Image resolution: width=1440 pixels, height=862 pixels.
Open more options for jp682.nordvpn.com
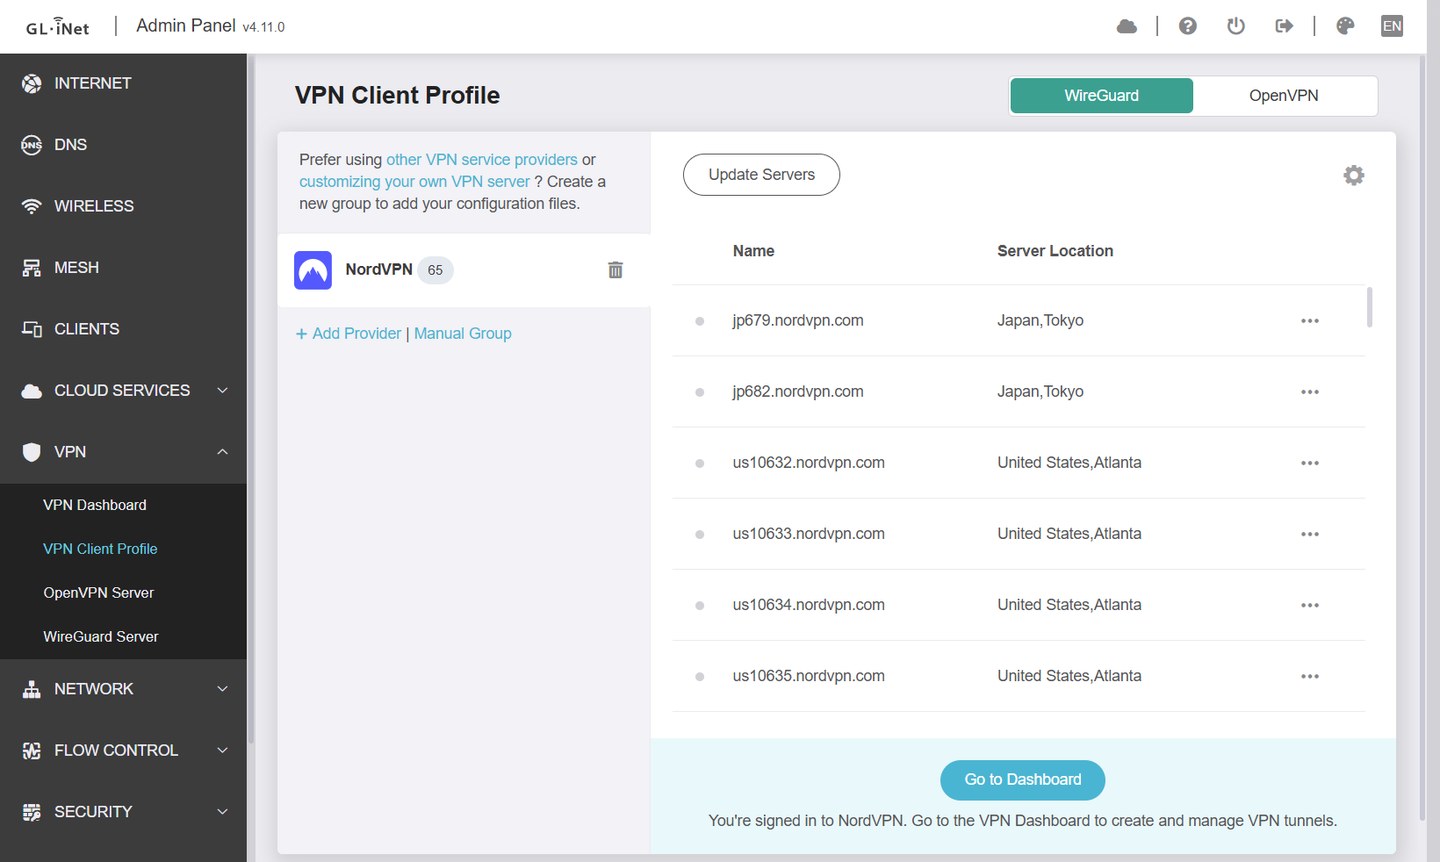point(1310,392)
